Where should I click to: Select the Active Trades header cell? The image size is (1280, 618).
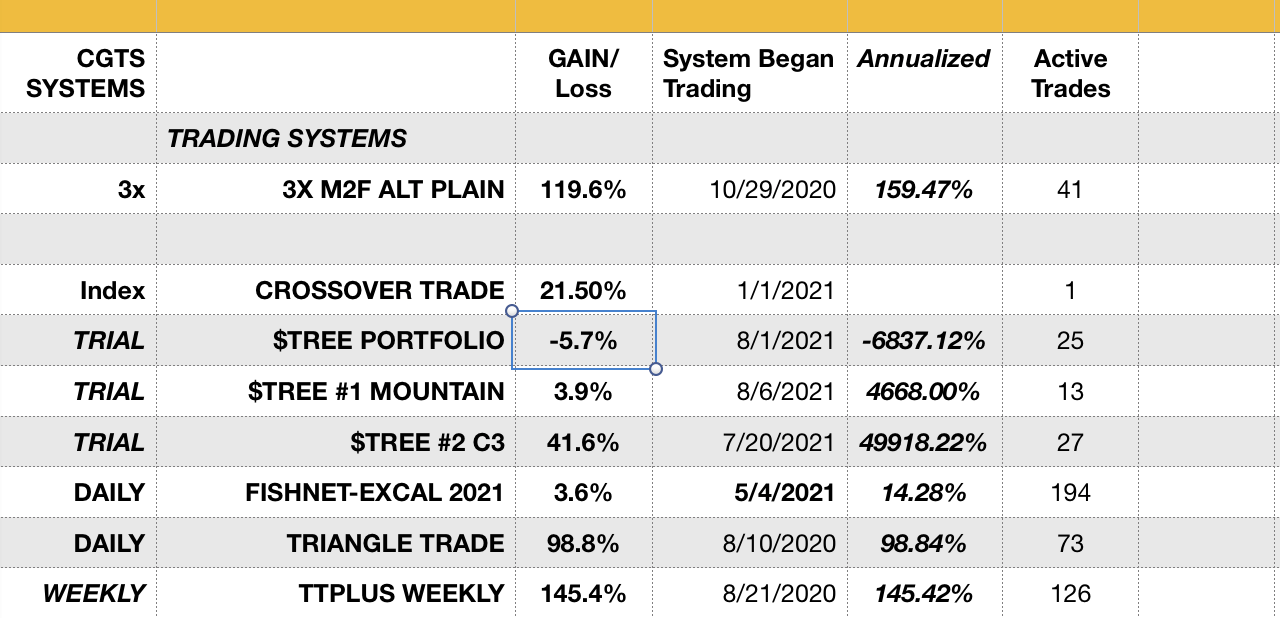(1071, 73)
